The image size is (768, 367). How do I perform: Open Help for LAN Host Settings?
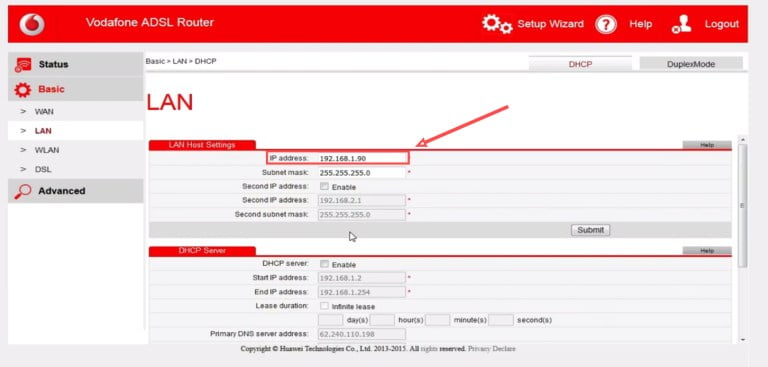coord(707,145)
